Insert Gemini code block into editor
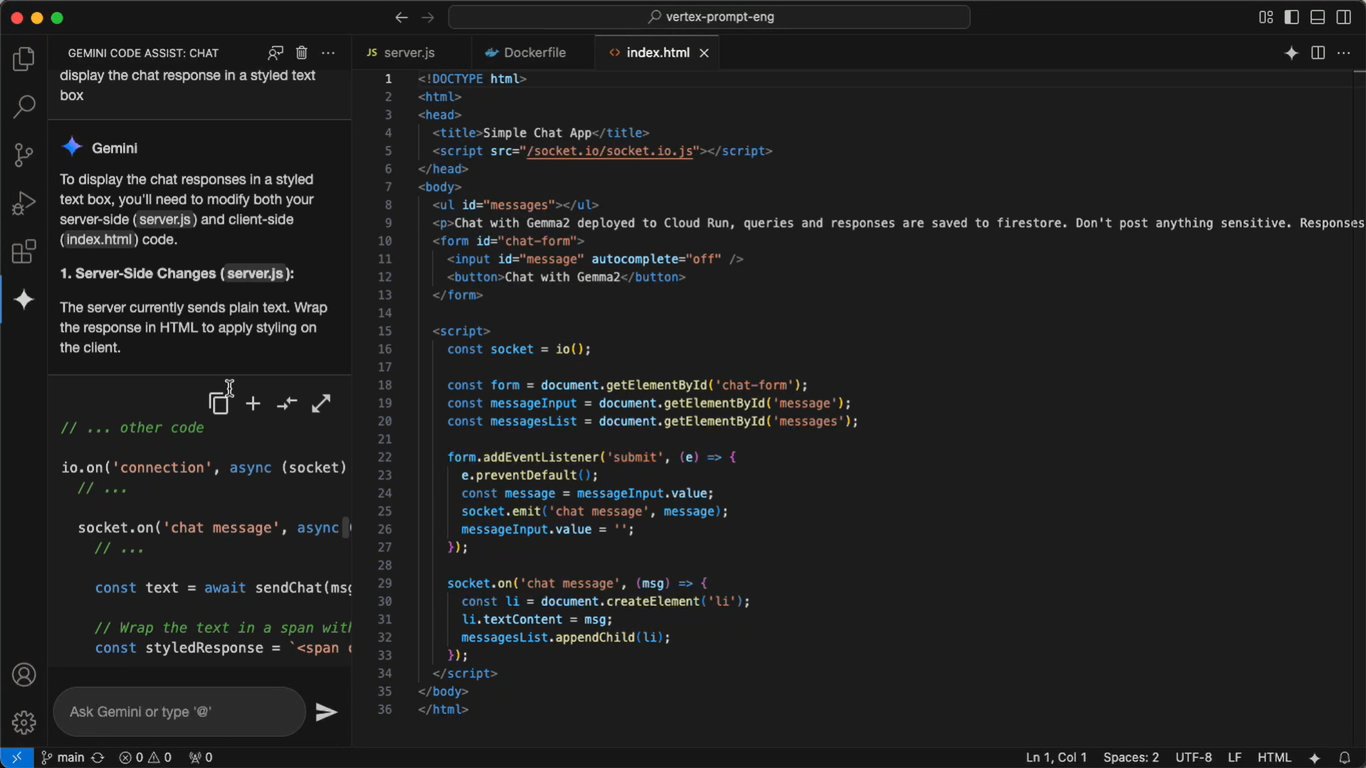The width and height of the screenshot is (1366, 768). coord(253,403)
